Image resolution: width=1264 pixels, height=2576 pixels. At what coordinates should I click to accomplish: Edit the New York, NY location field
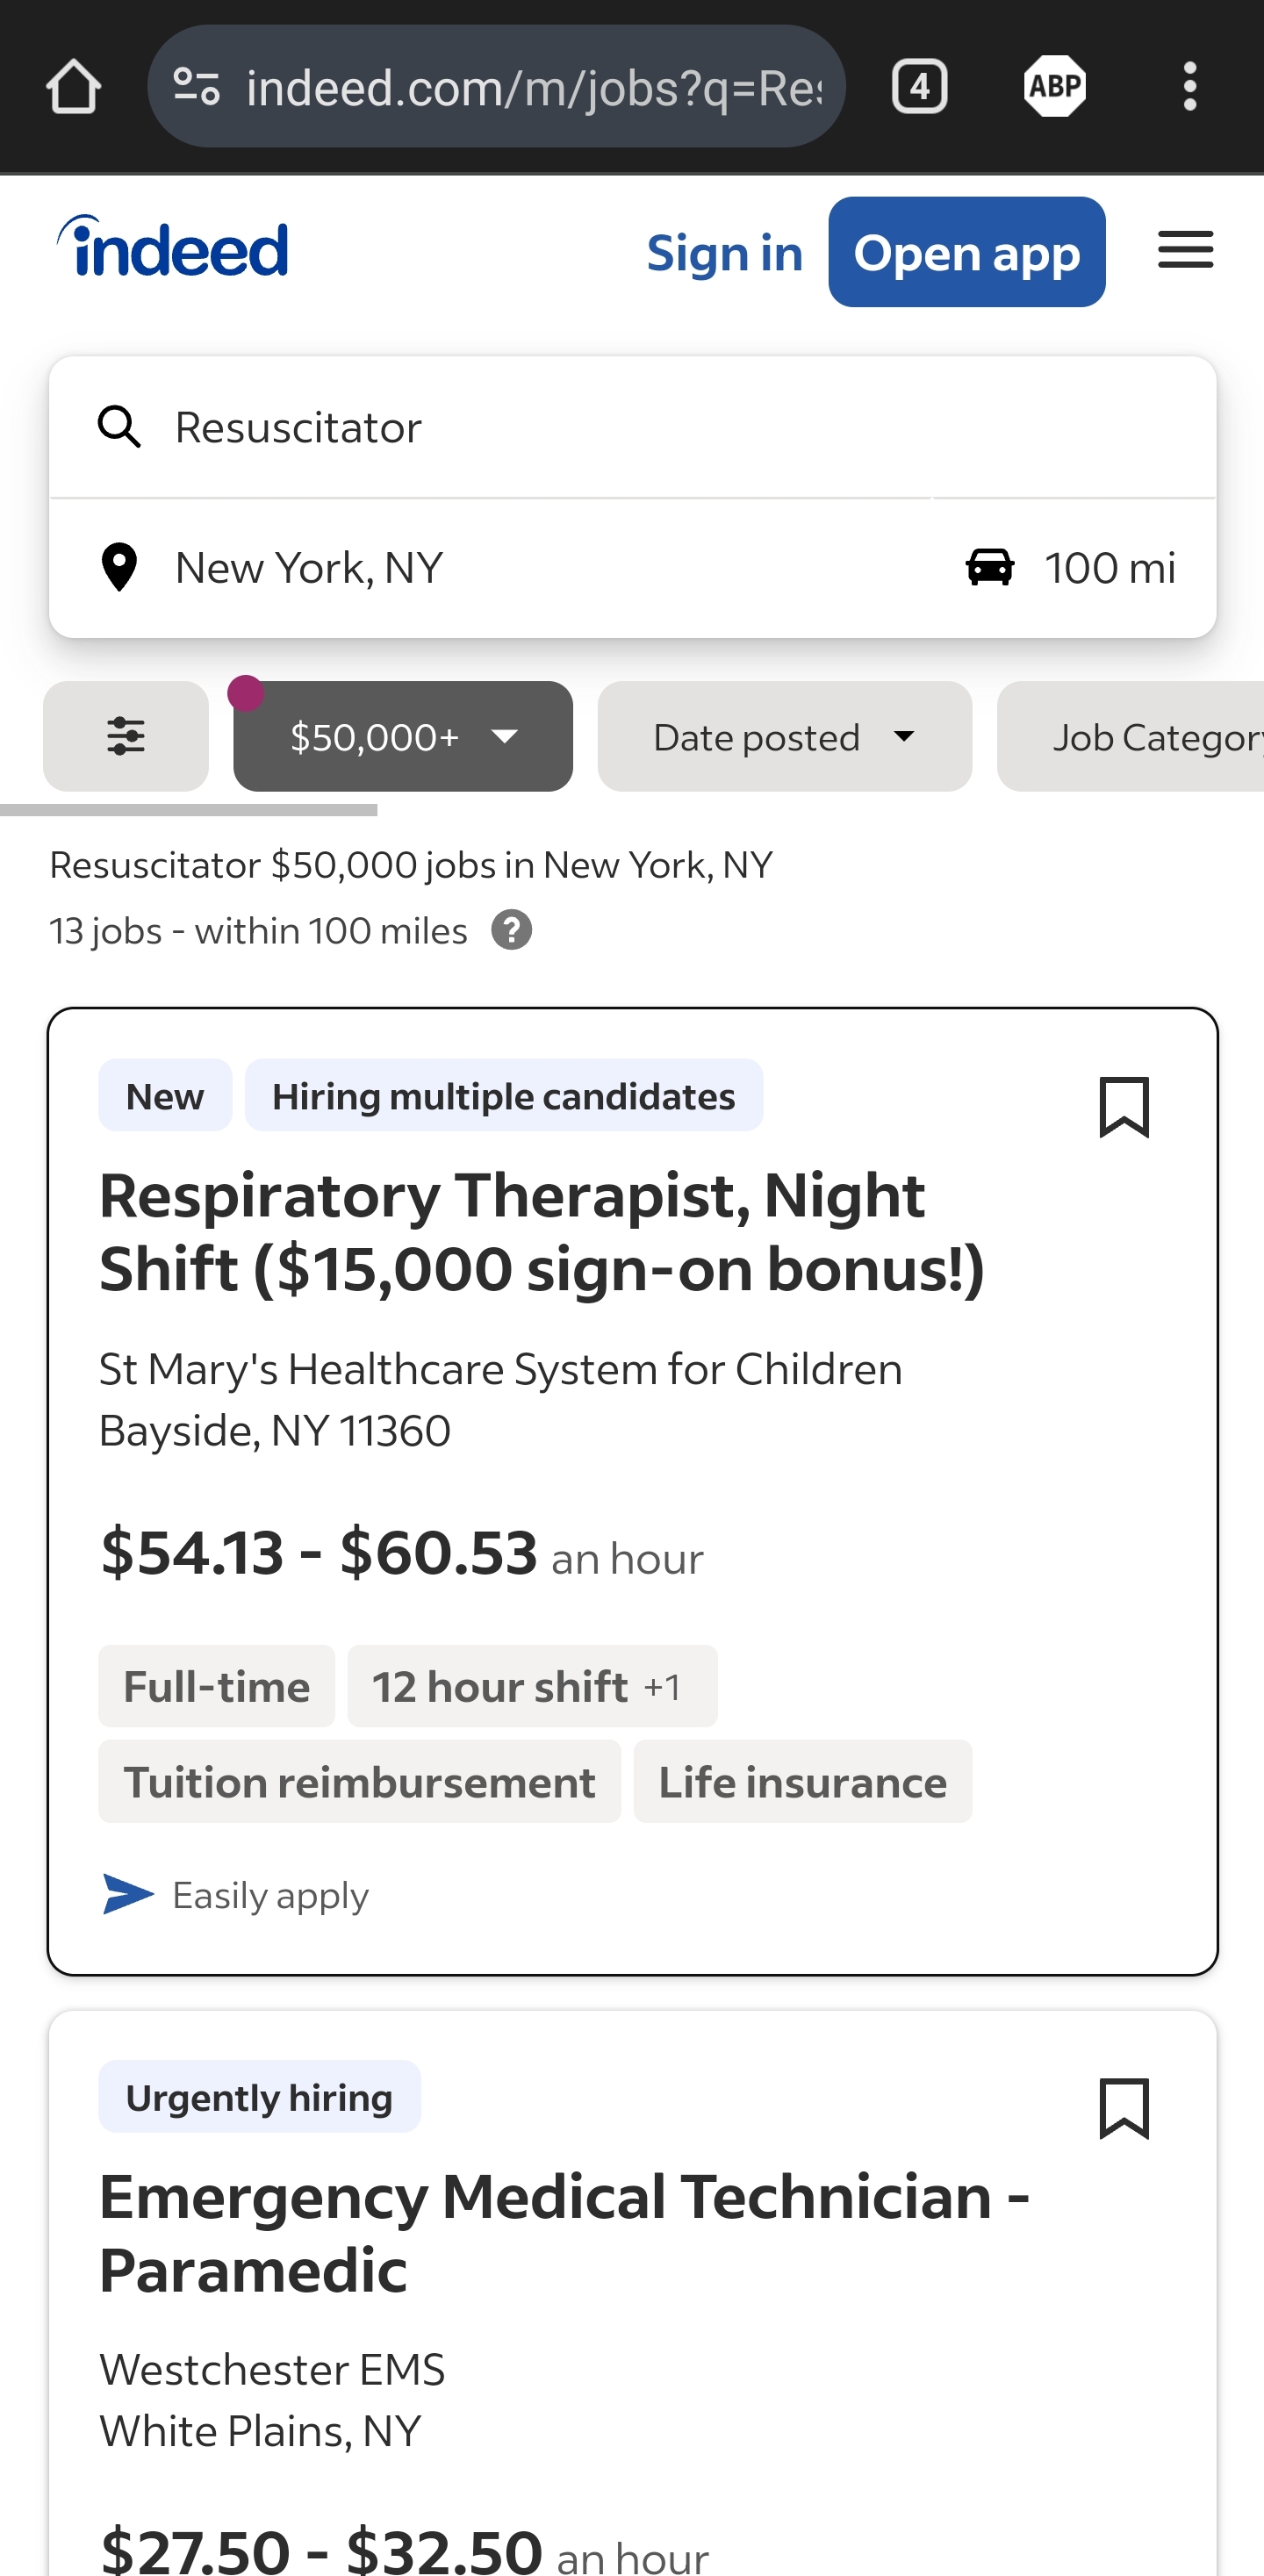click(500, 568)
